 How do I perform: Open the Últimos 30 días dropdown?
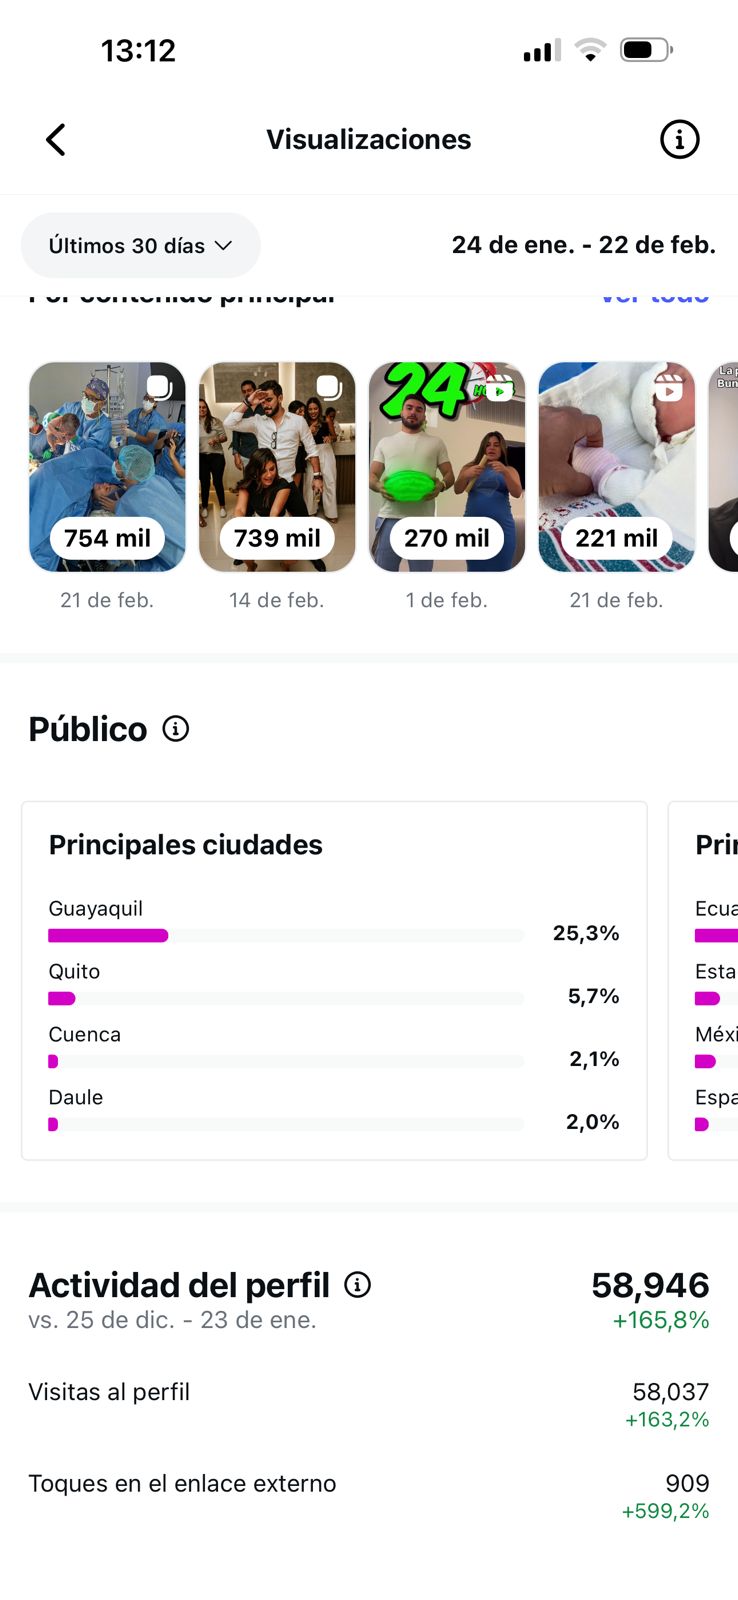(x=140, y=246)
